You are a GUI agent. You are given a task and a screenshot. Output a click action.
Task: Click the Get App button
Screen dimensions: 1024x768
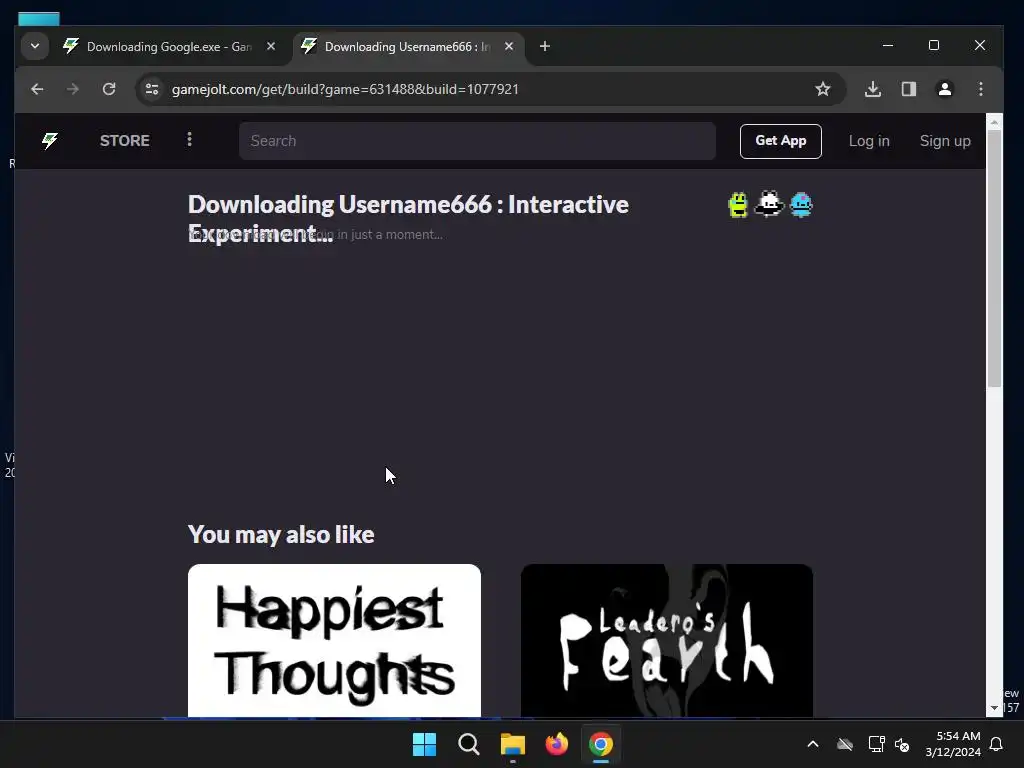click(x=780, y=141)
